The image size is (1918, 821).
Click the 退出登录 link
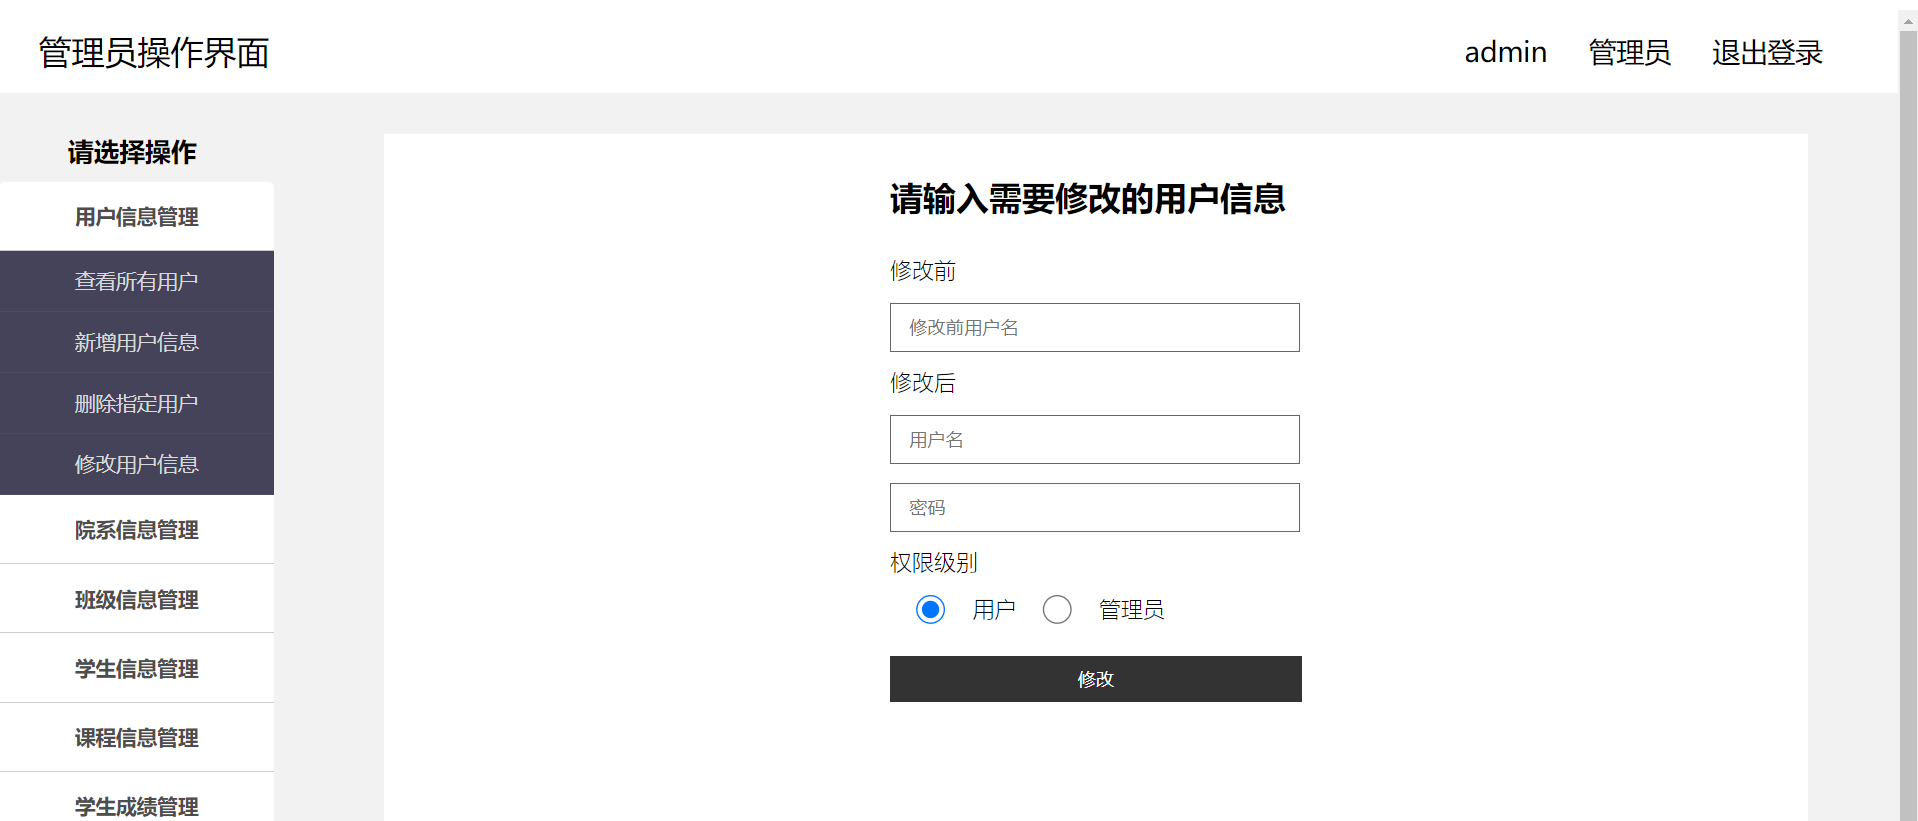[1767, 52]
